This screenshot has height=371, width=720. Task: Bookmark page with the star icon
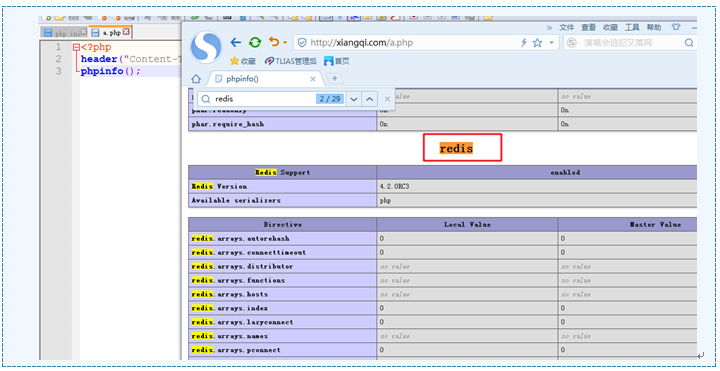point(537,43)
